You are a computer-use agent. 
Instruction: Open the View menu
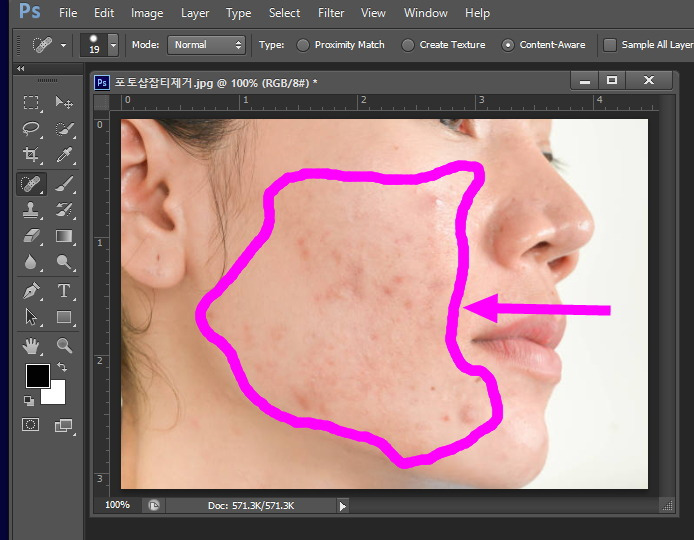[x=373, y=13]
